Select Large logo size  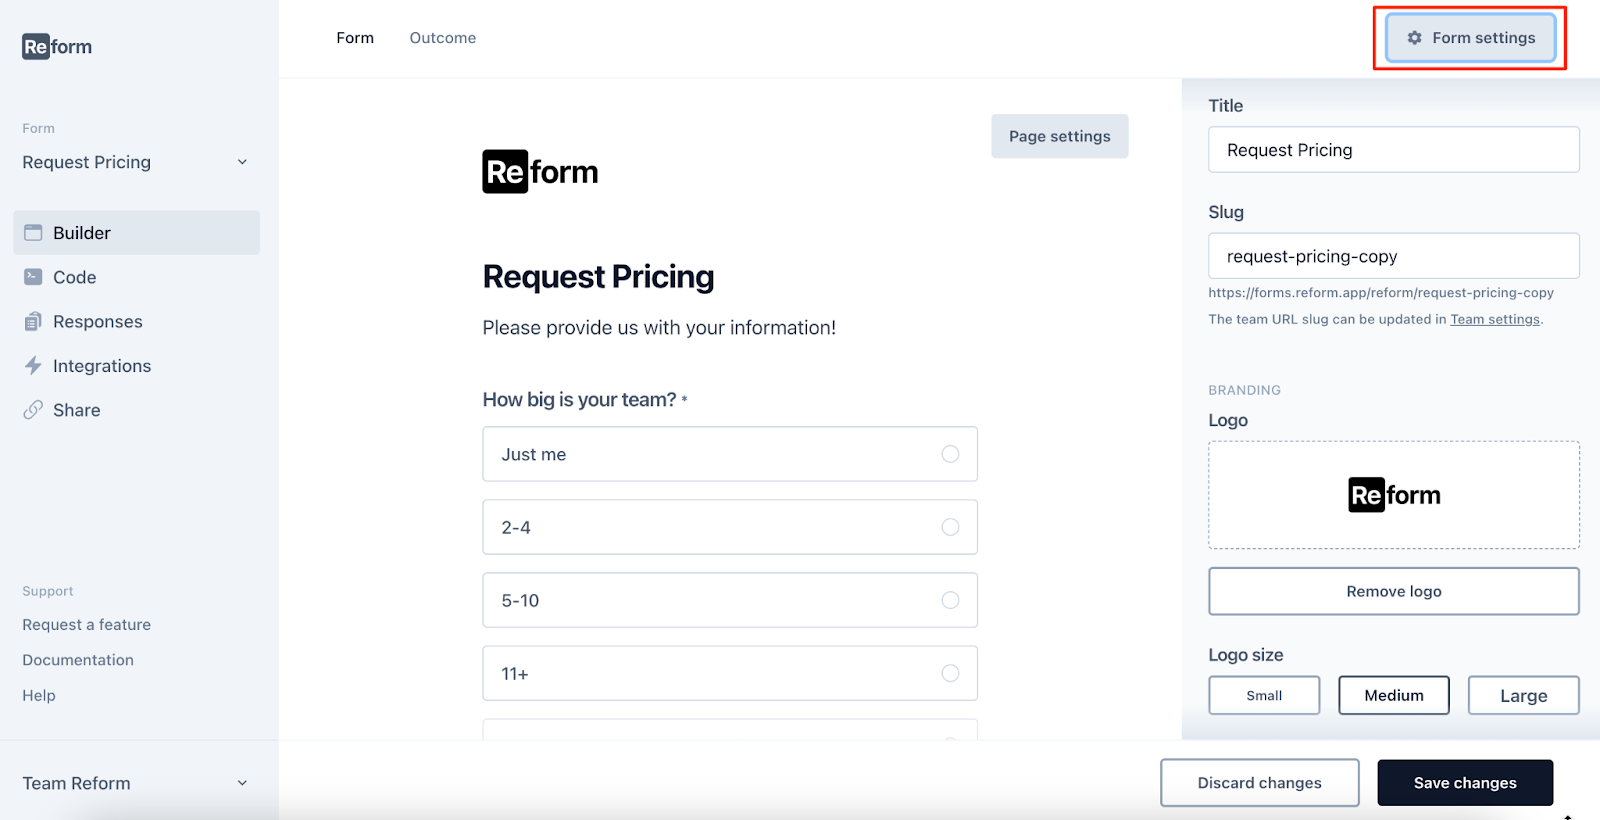click(1523, 696)
